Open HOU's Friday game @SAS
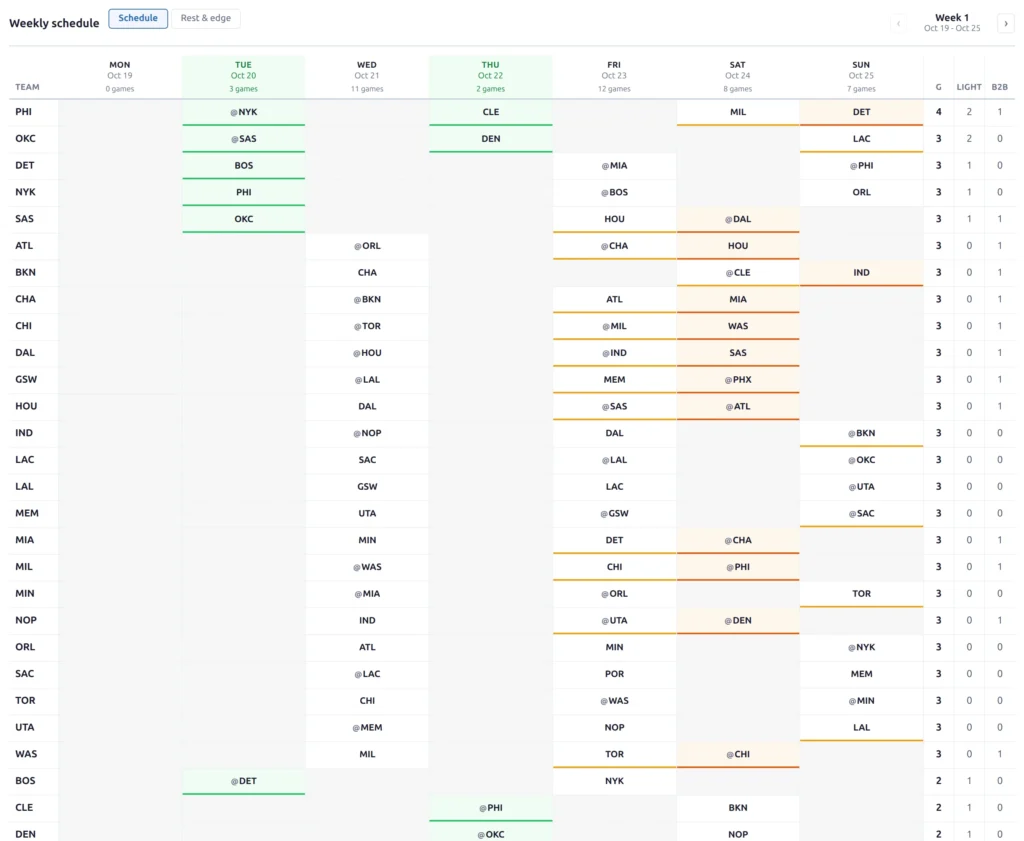The image size is (1024, 841). click(614, 407)
